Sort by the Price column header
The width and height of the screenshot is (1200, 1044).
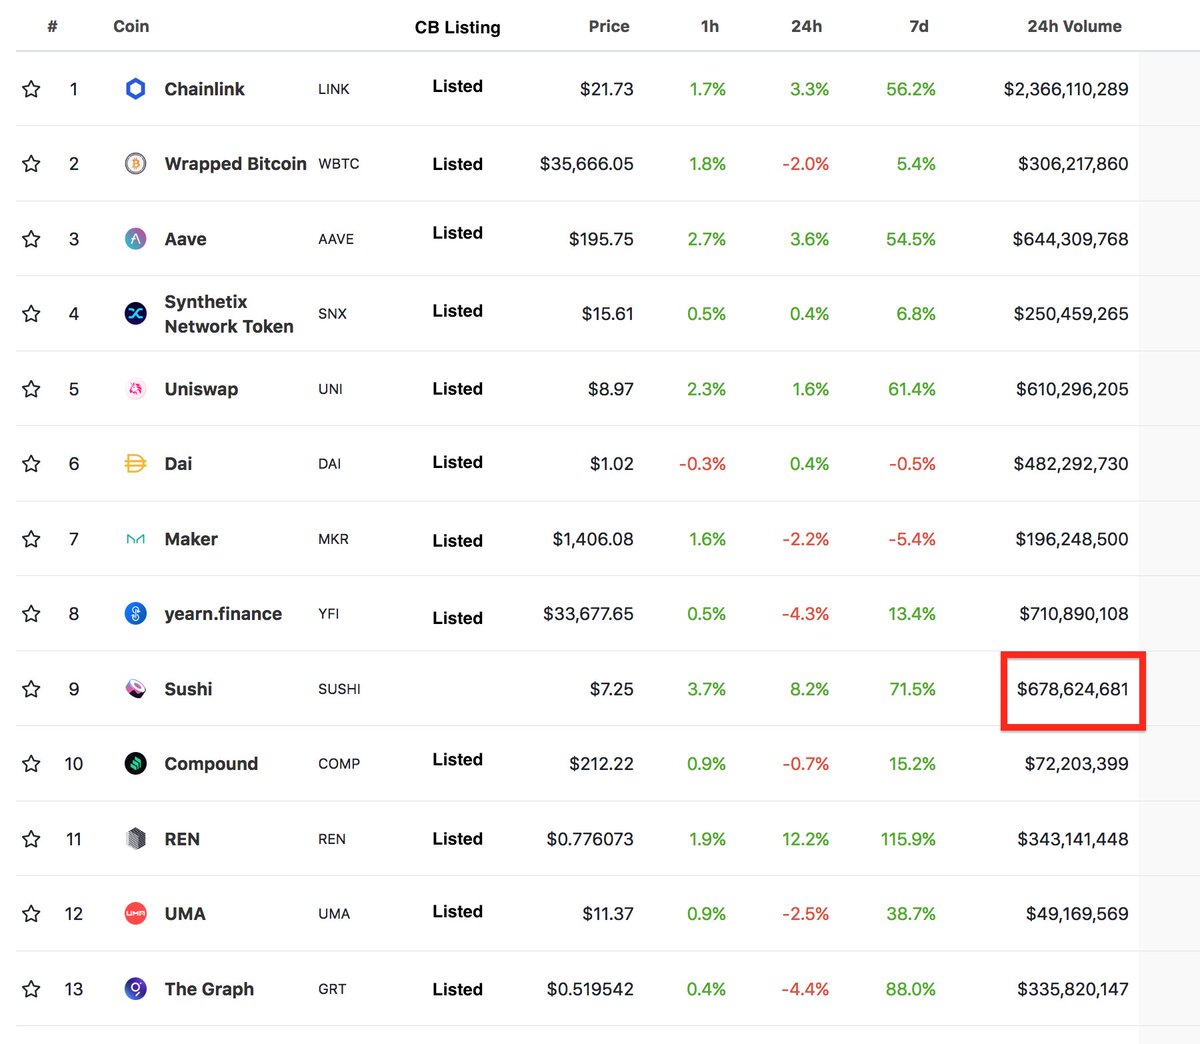609,26
